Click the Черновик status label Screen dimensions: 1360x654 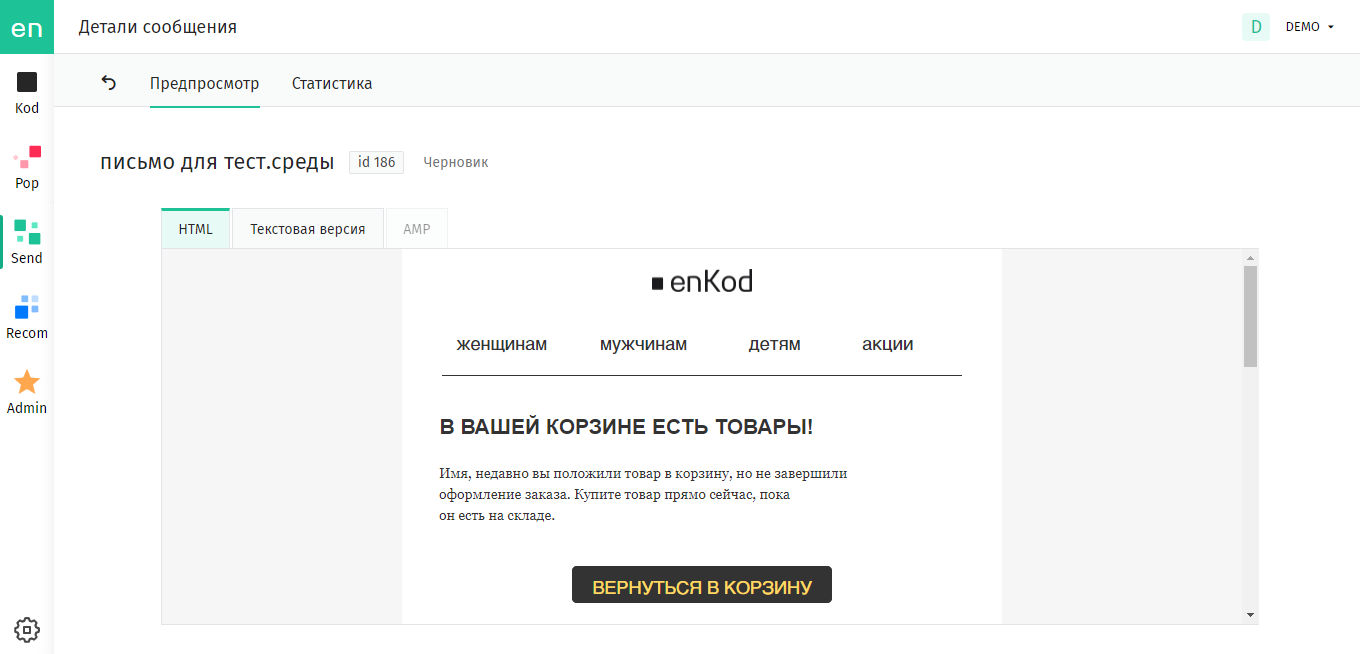coord(456,162)
